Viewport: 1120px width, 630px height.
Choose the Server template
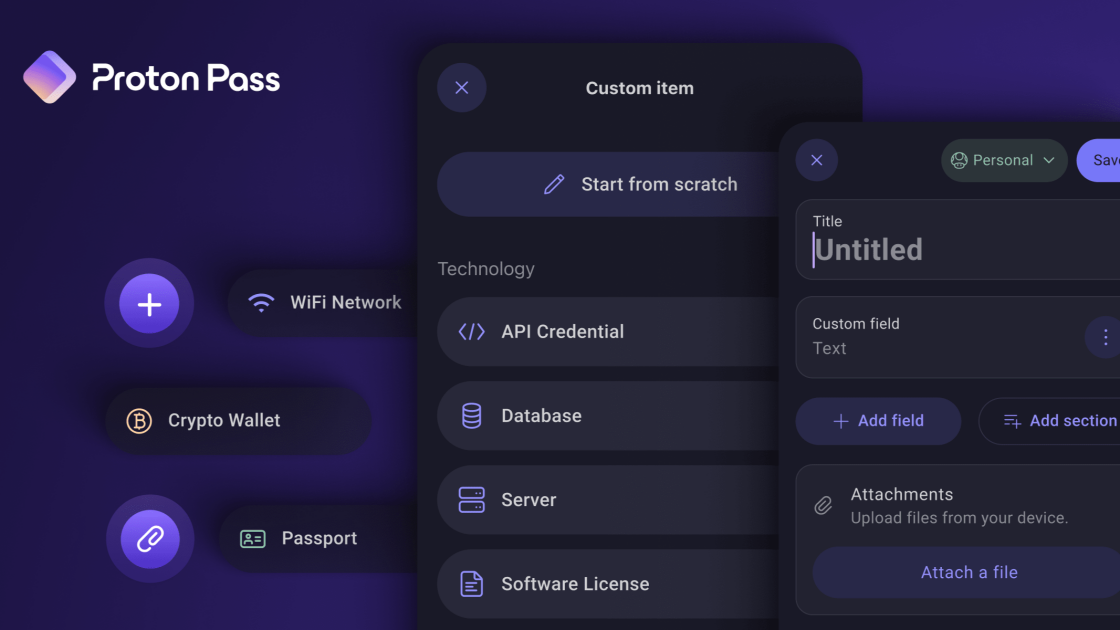pos(608,500)
